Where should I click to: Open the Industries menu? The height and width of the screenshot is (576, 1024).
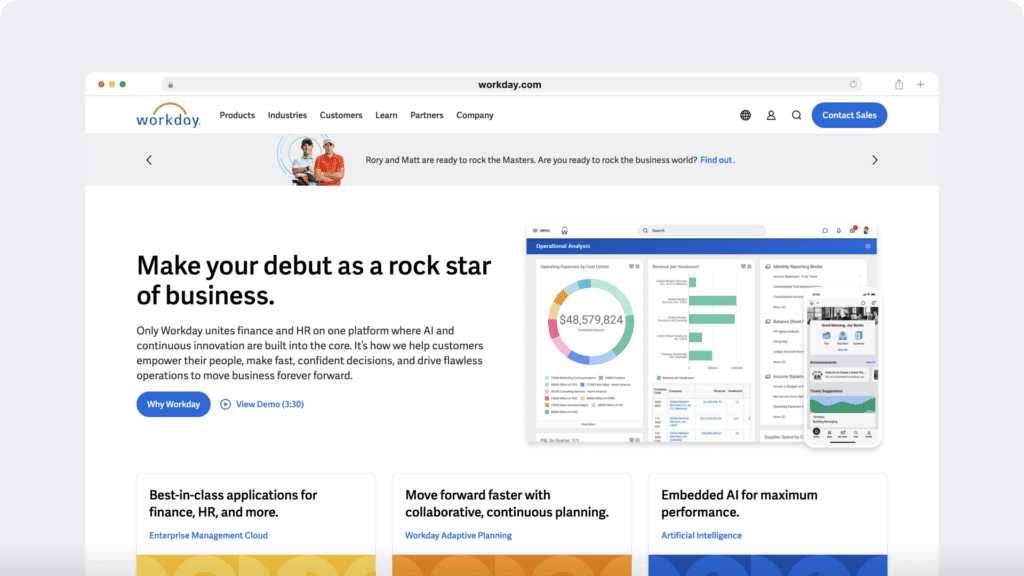coord(287,115)
